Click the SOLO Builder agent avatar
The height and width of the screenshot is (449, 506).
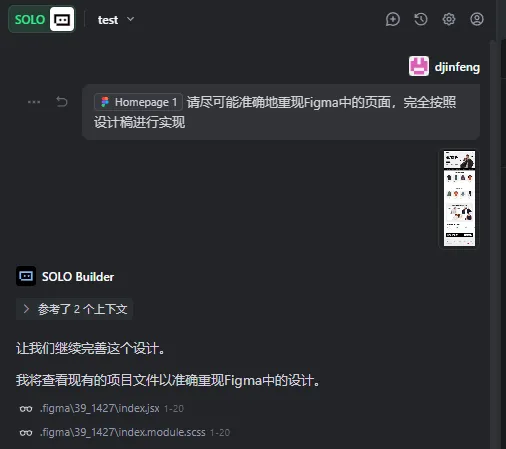coord(26,276)
